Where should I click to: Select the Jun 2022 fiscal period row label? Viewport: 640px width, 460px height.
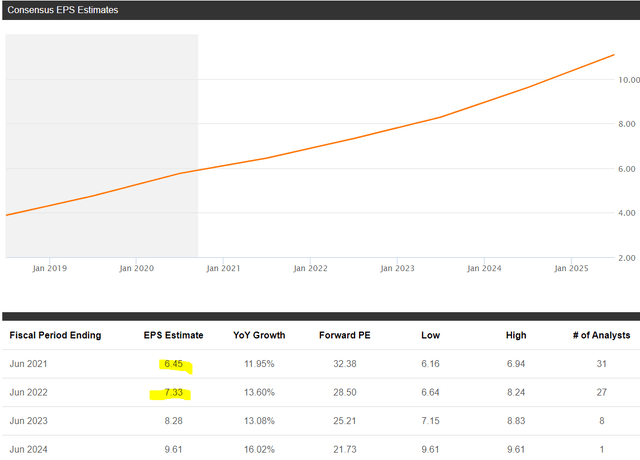(30, 393)
